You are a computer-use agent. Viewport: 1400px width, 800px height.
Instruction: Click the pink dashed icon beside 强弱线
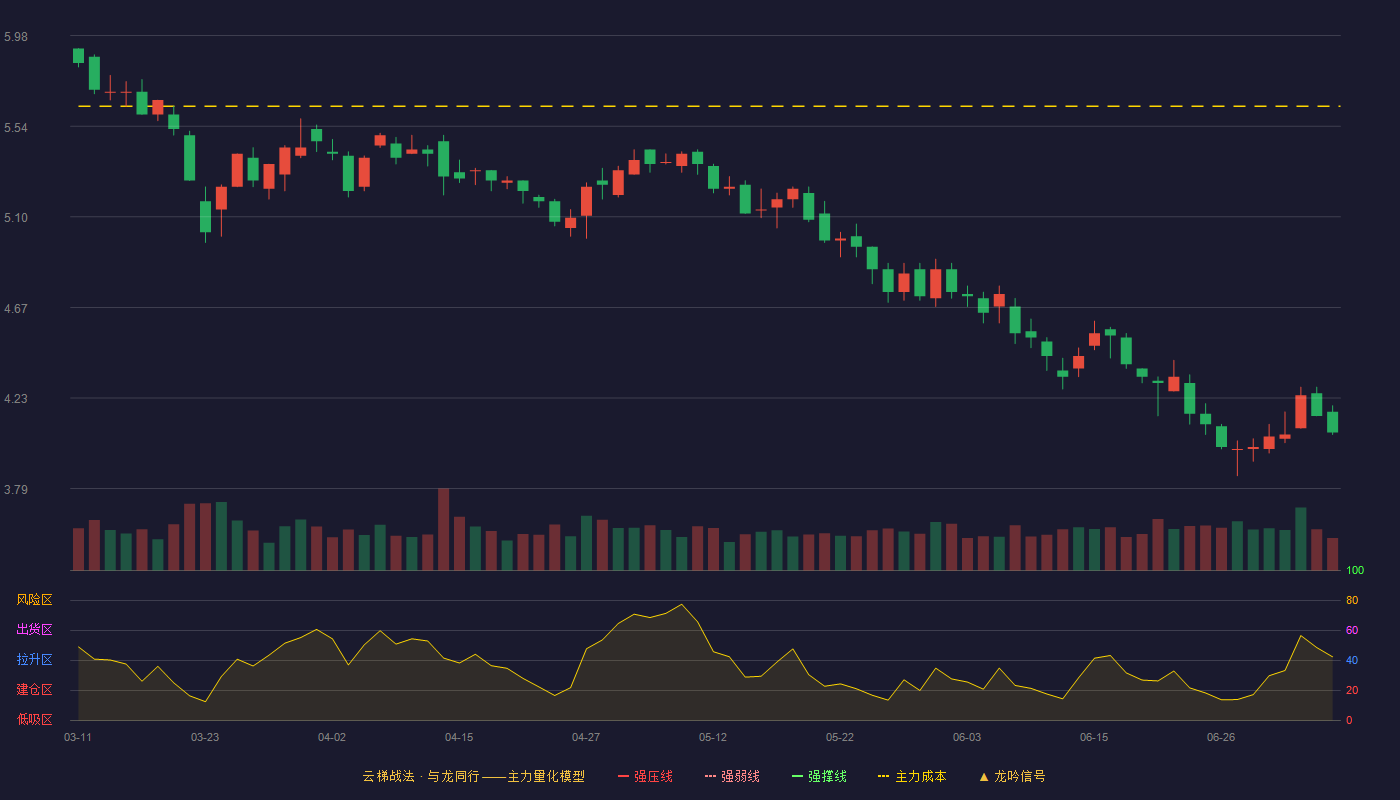pyautogui.click(x=710, y=776)
